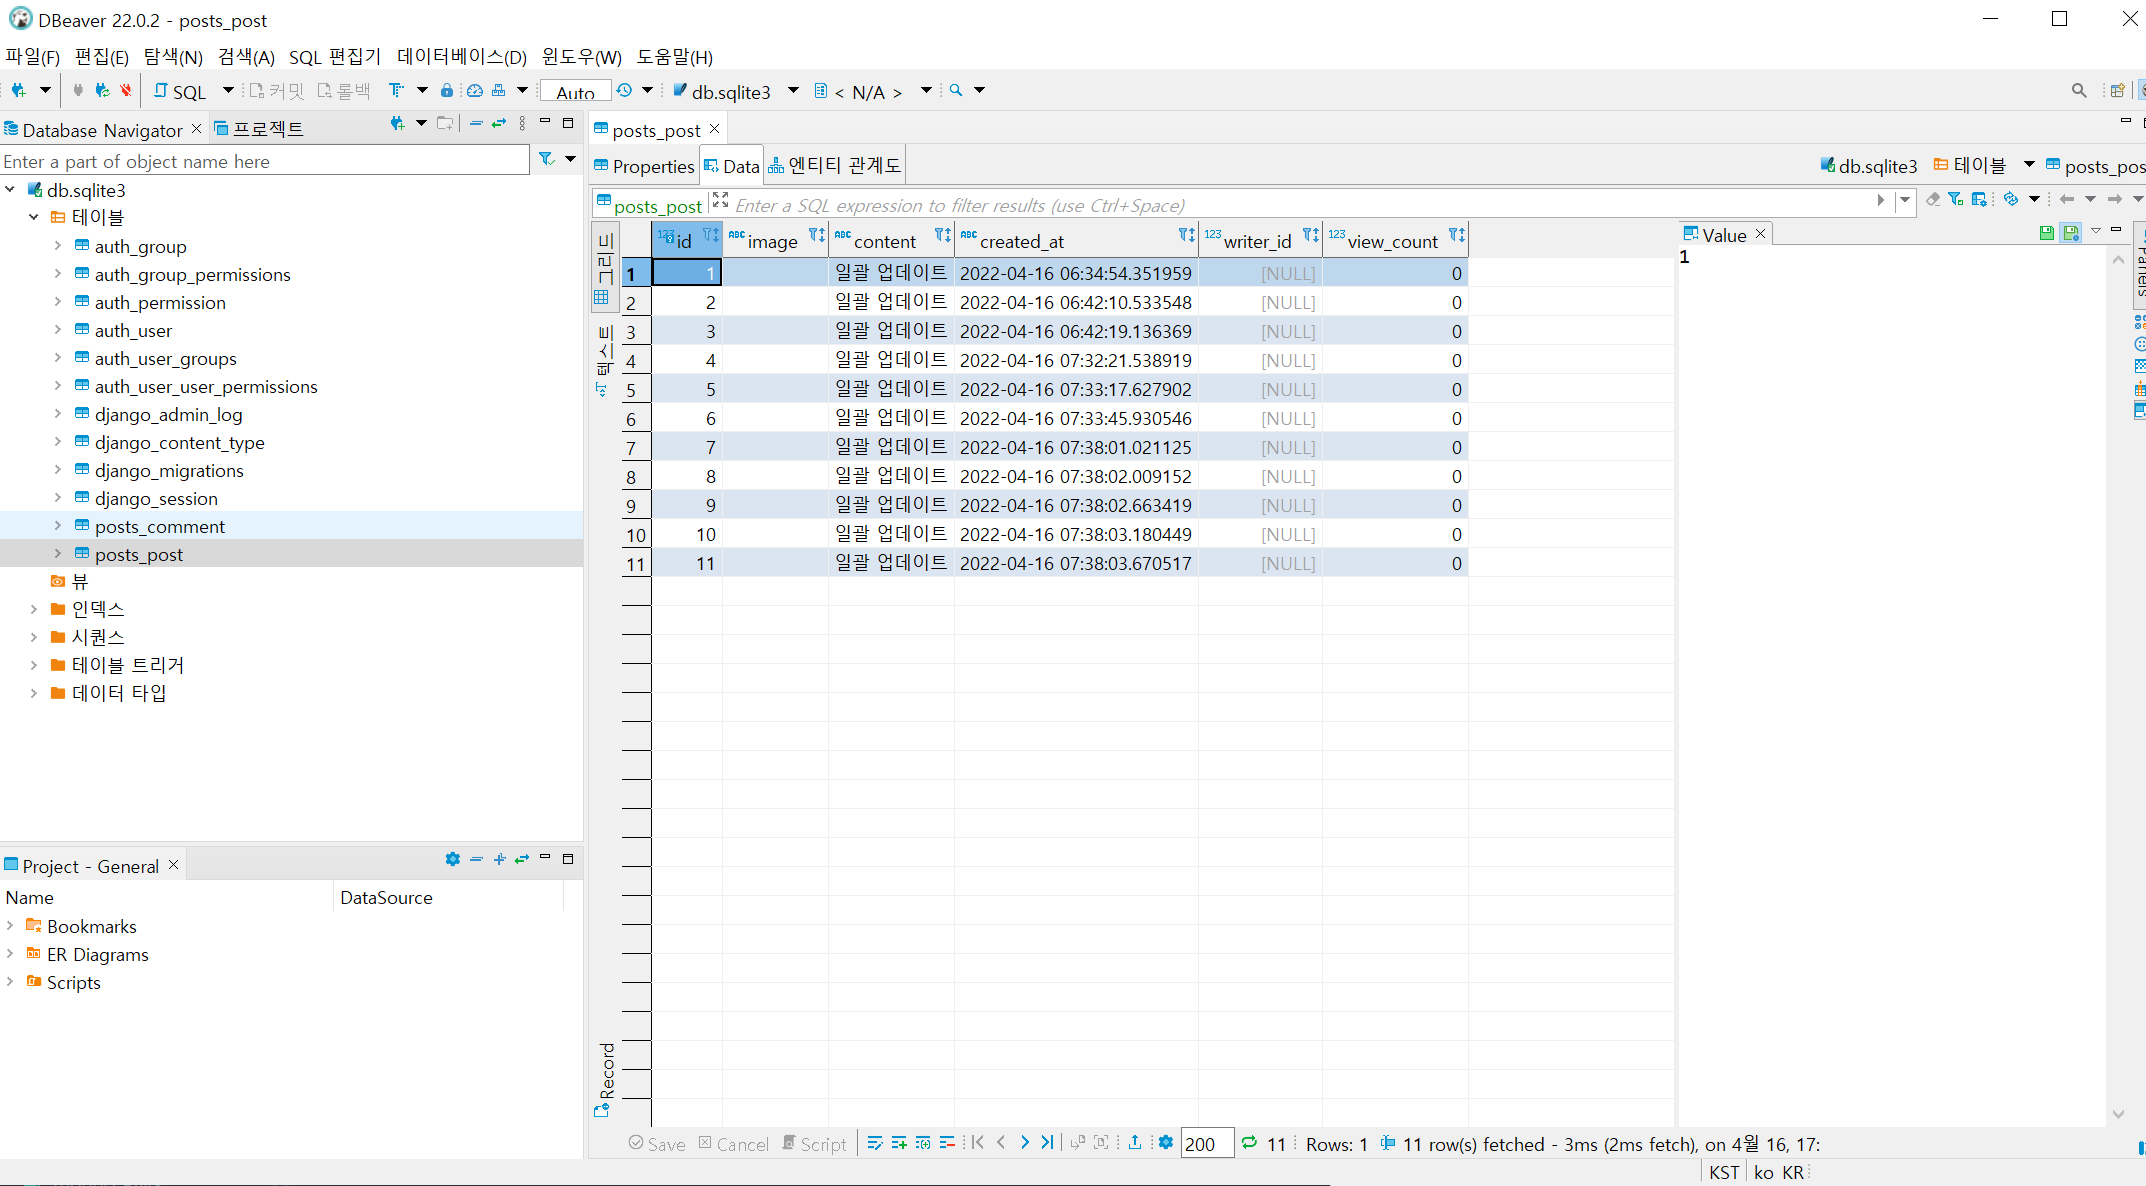This screenshot has height=1186, width=2146.
Task: Open new database connection wizard icon
Action: [18, 90]
